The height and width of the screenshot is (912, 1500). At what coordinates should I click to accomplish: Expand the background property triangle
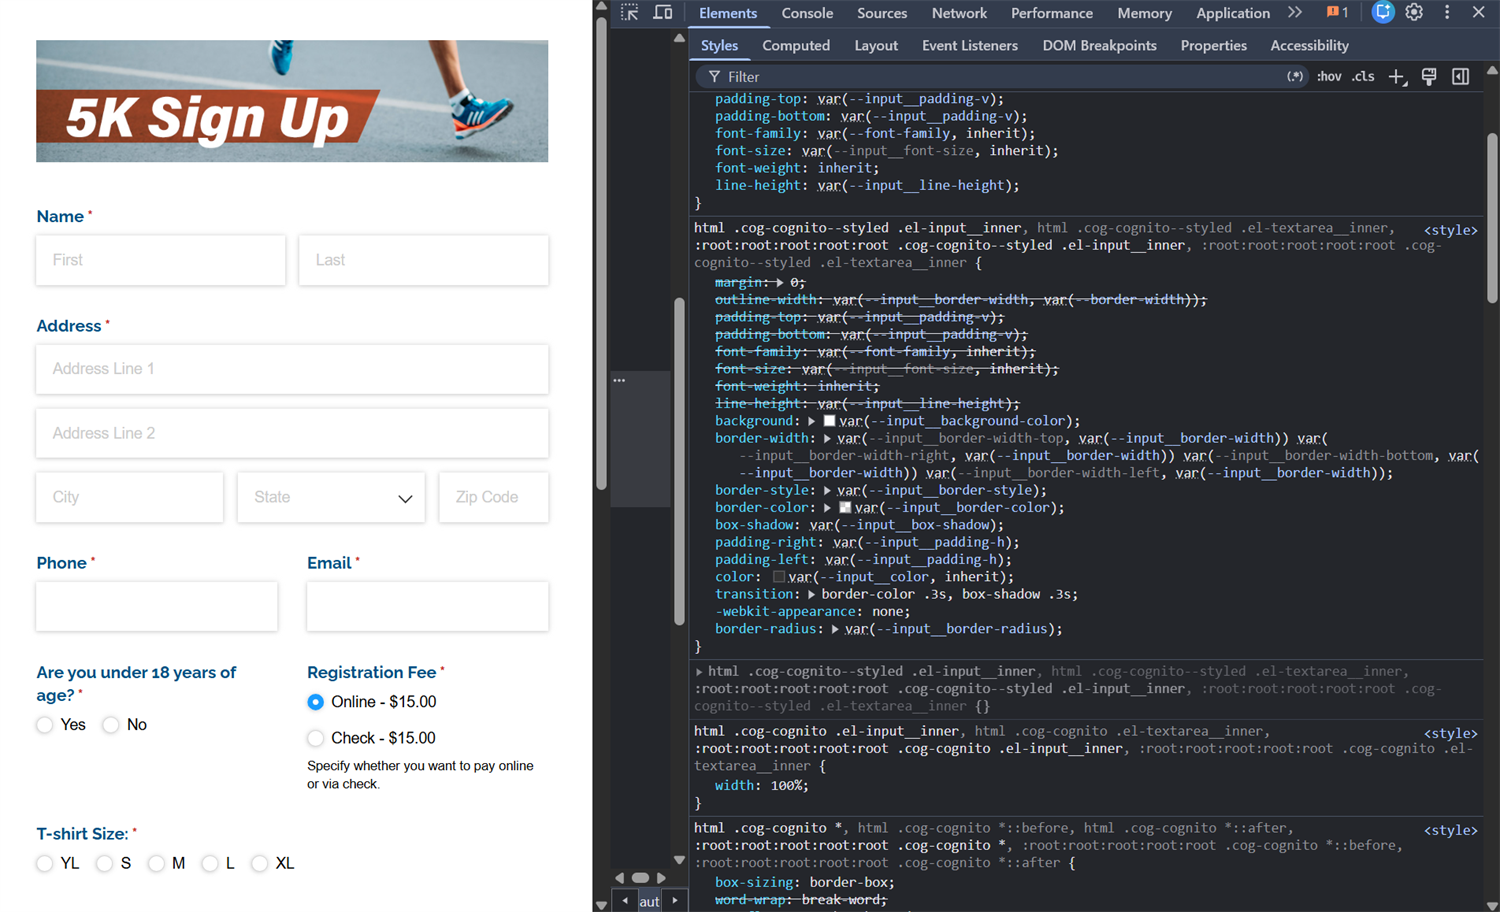812,421
